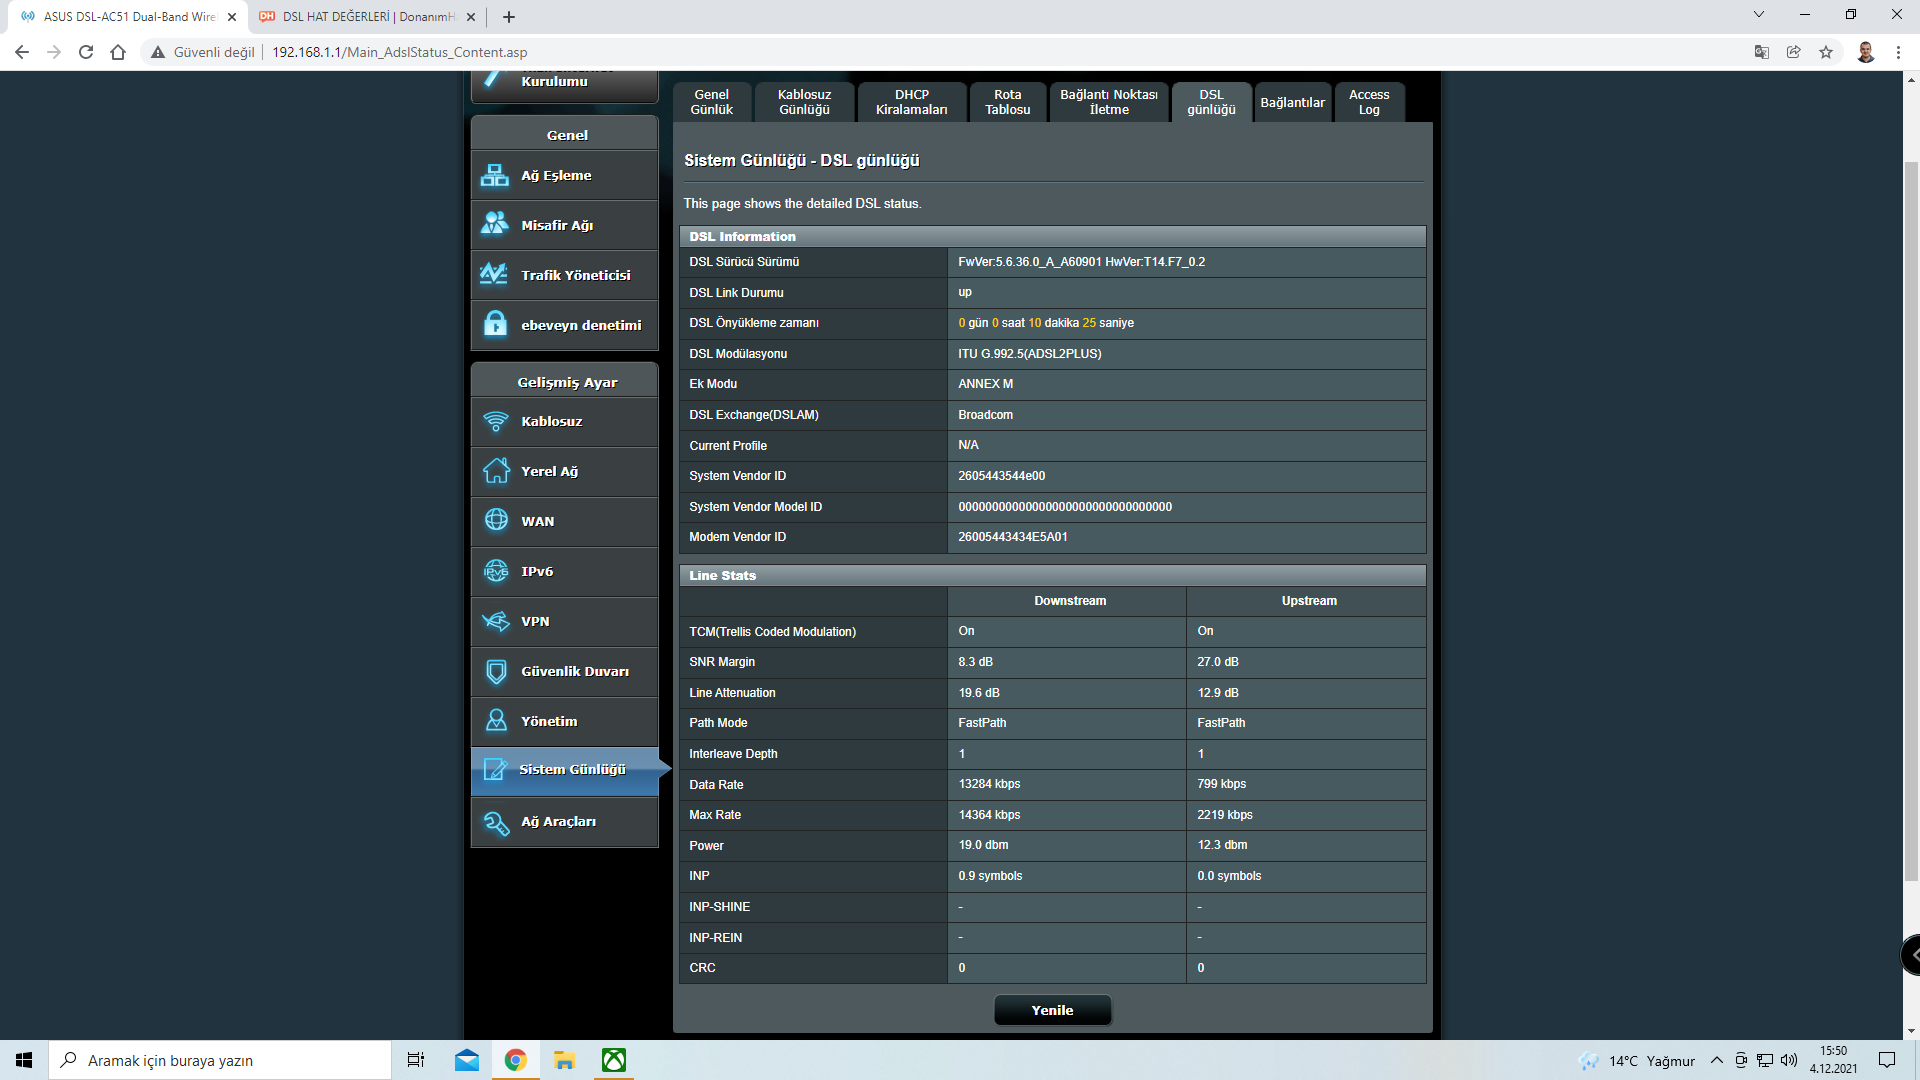Open the Ağ Araçları network tools icon
This screenshot has width=1920, height=1080.
tap(495, 822)
